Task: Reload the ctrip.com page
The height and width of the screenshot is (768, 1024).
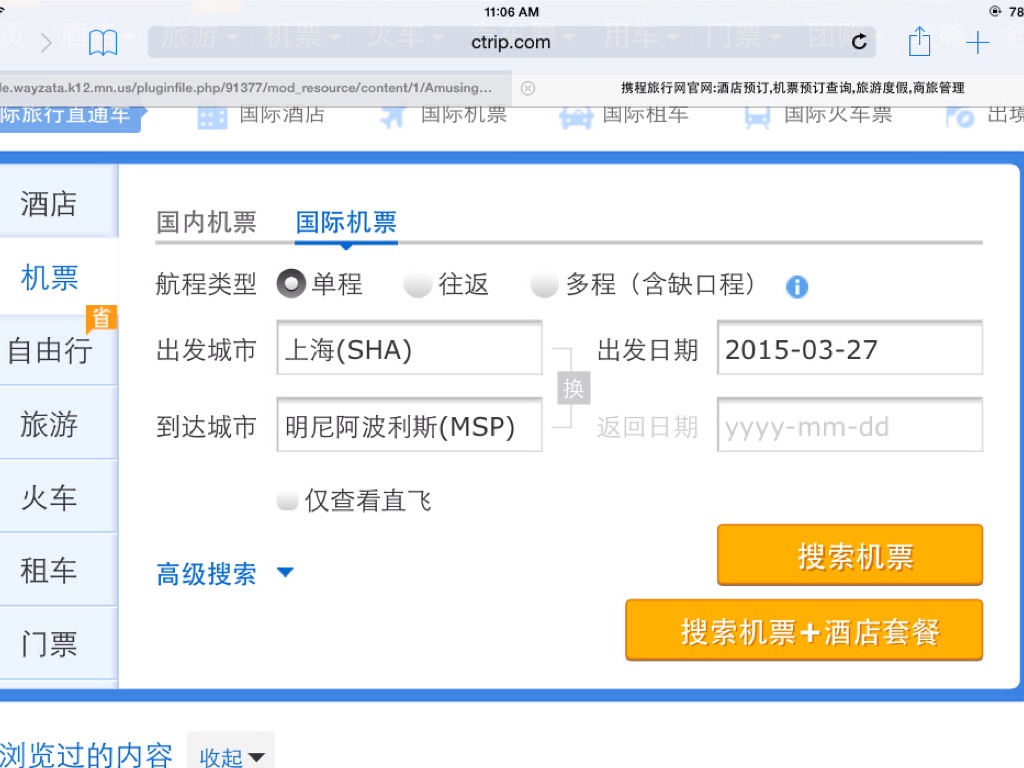Action: point(859,42)
